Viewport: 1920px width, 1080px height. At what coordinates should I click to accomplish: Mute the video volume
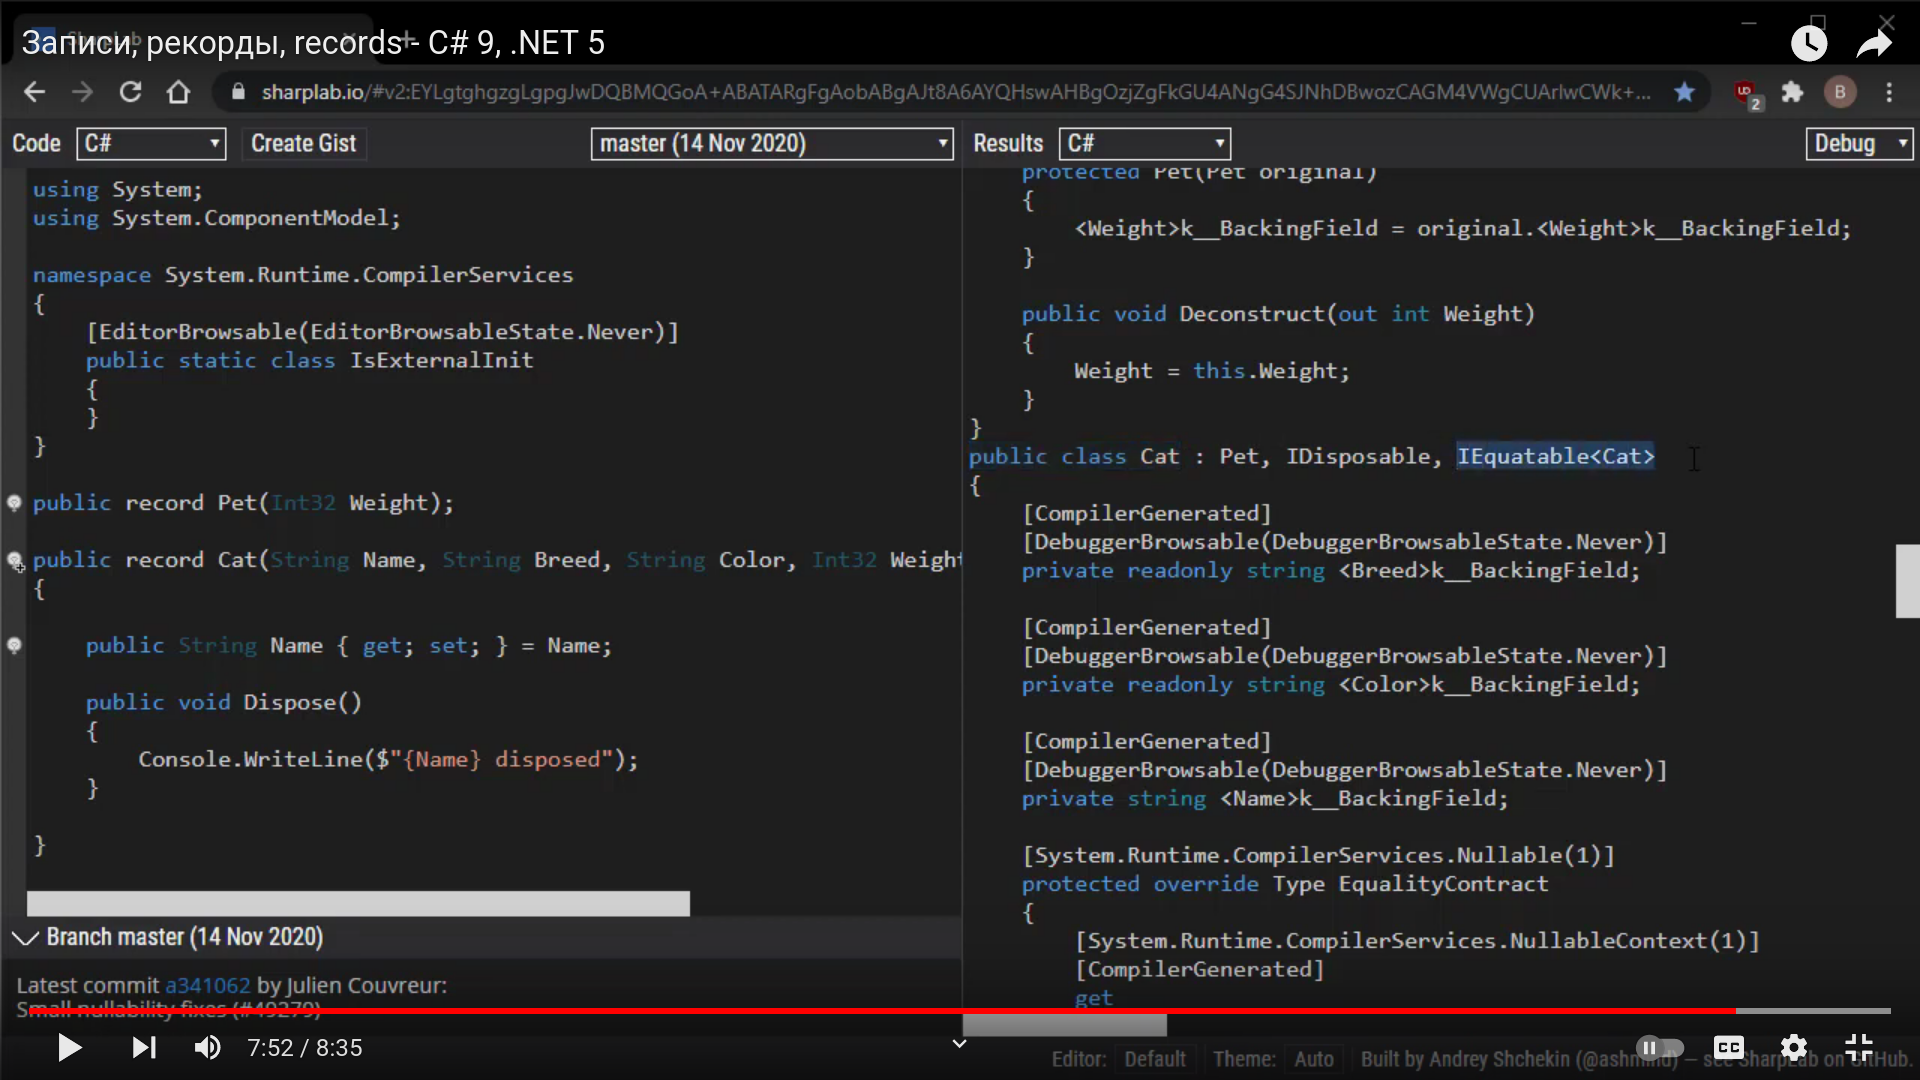coord(207,1047)
